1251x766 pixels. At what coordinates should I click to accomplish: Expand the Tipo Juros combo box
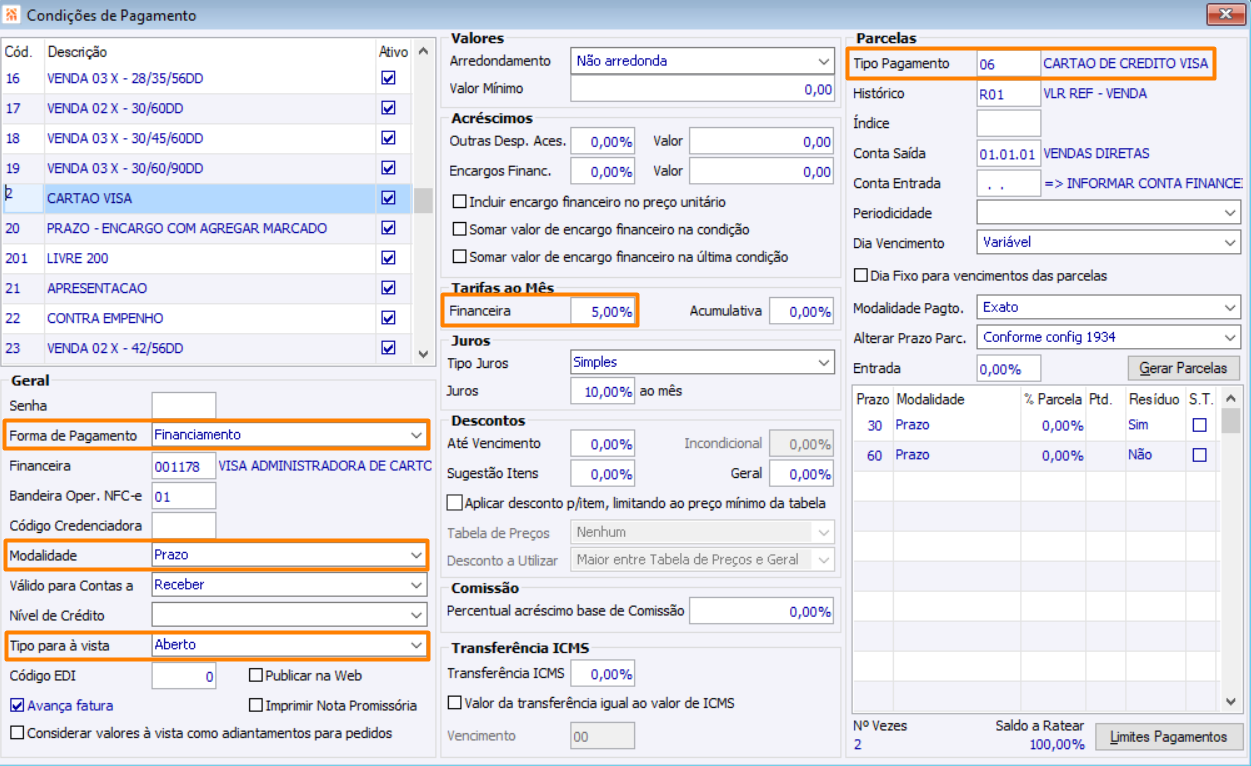tap(824, 362)
